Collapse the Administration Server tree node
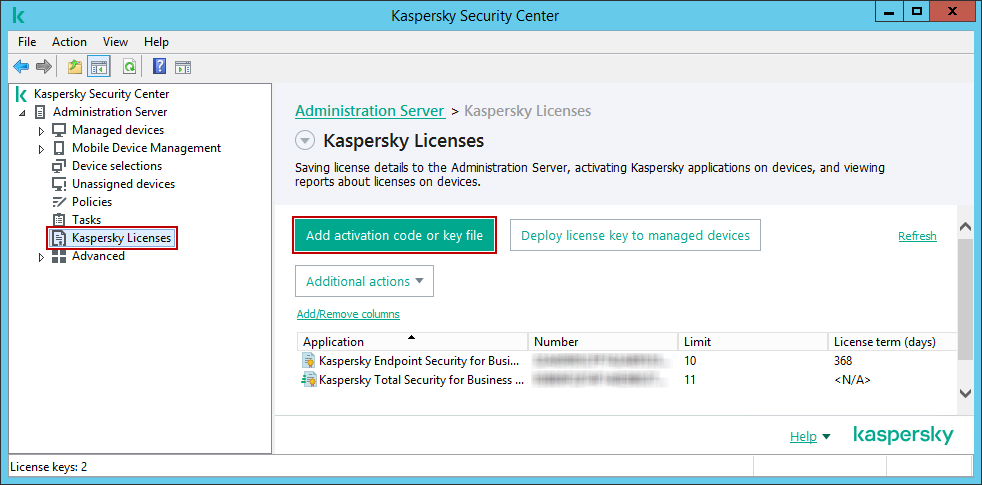 tap(22, 112)
